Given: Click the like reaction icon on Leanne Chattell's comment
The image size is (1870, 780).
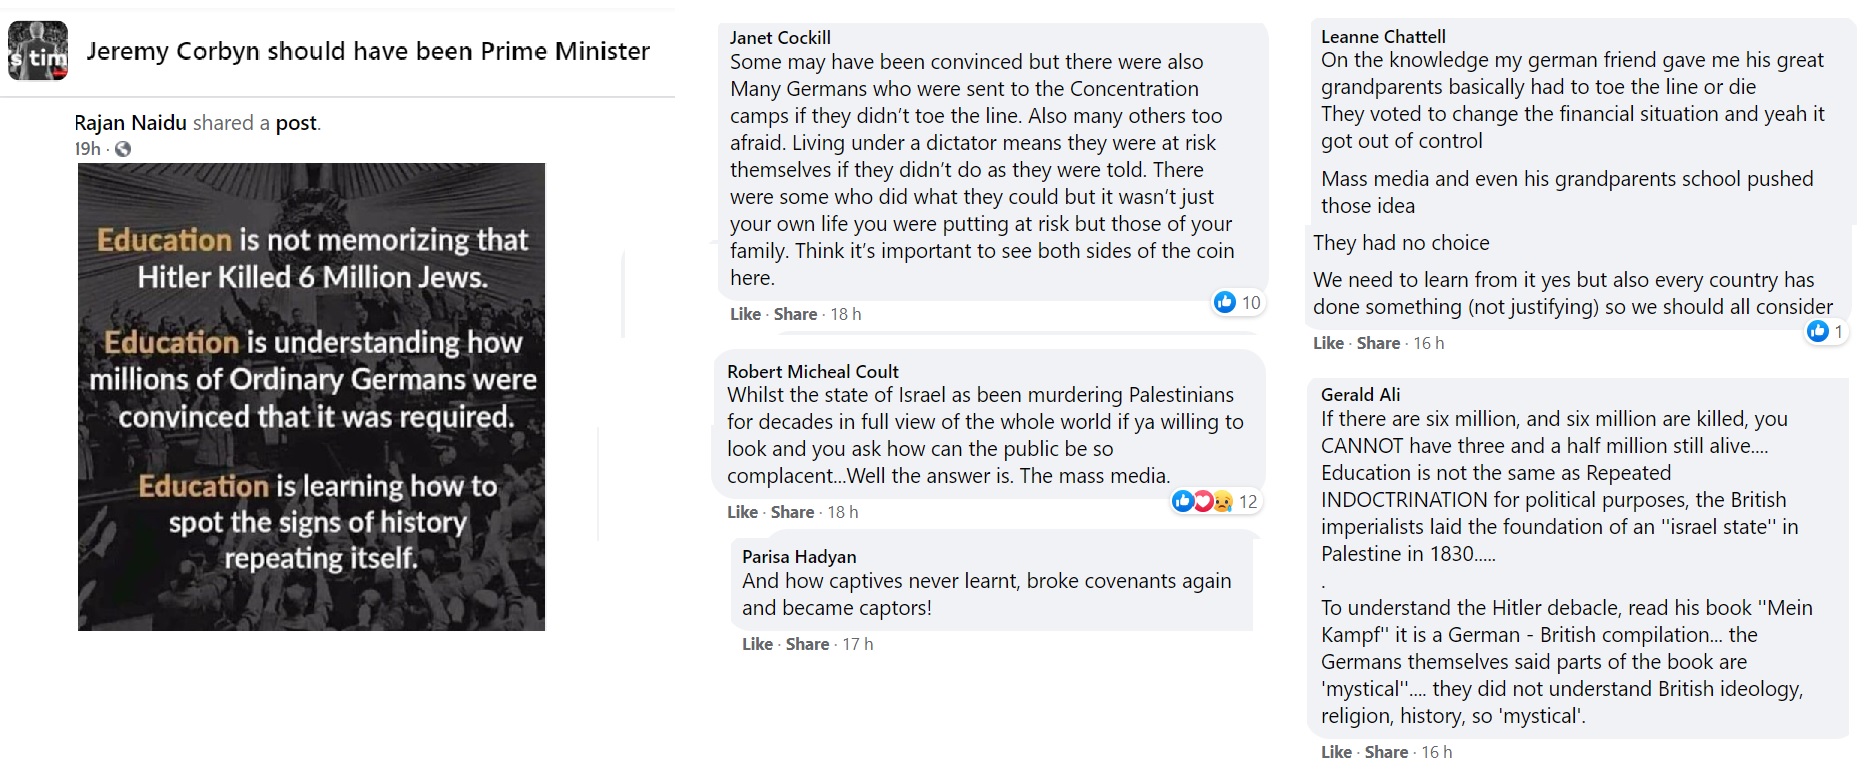Looking at the screenshot, I should point(1818,331).
